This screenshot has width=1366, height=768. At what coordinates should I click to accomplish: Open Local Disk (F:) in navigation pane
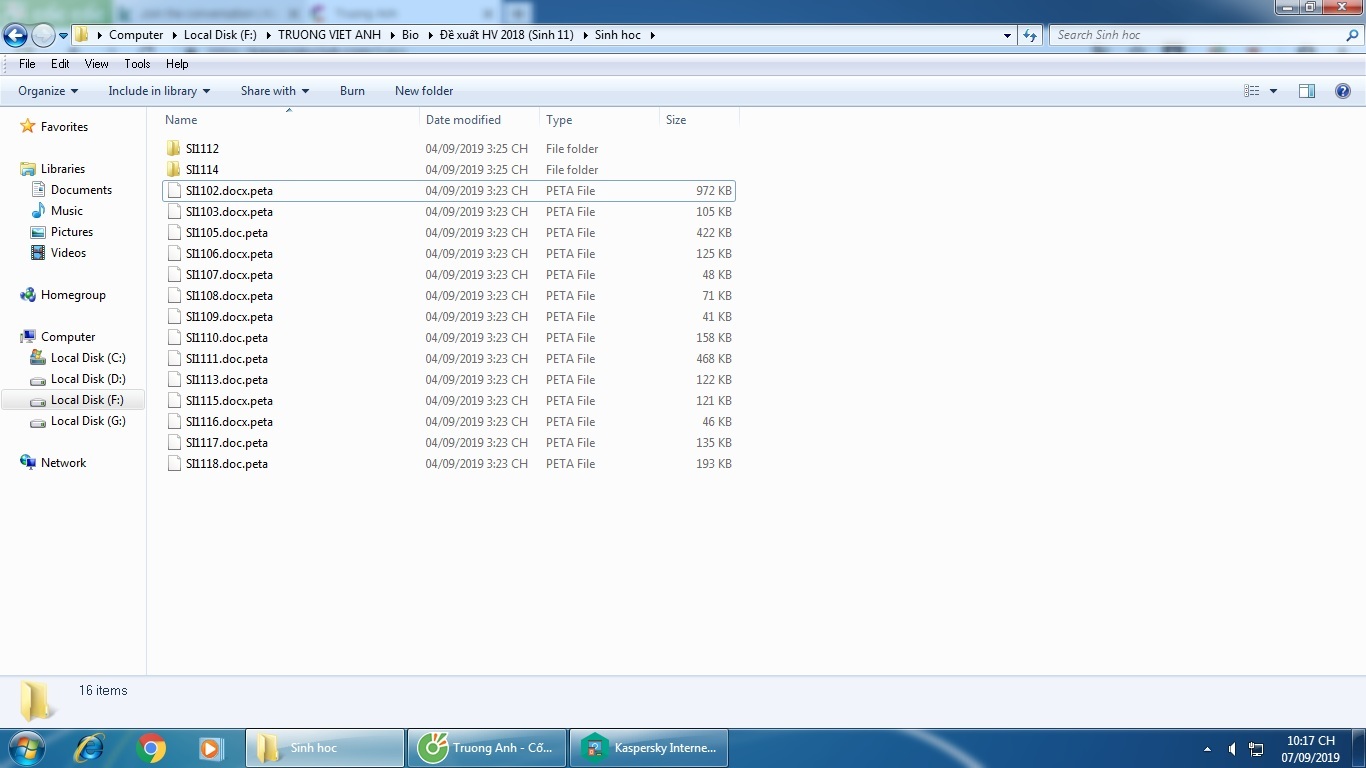87,400
